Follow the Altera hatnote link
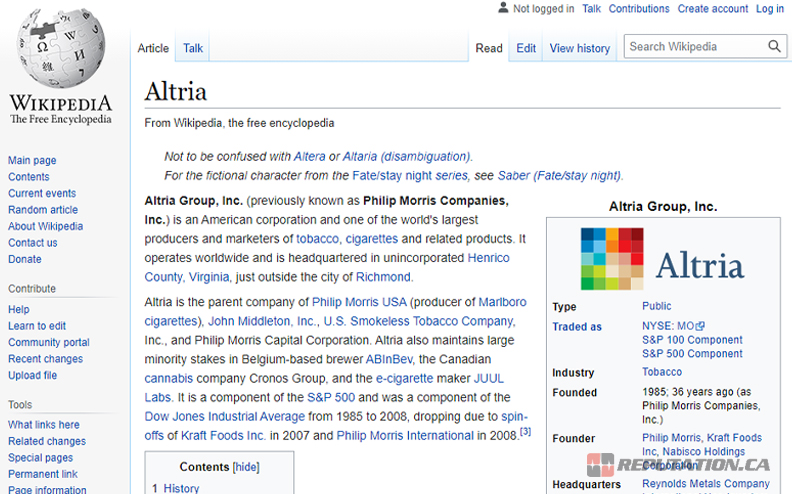This screenshot has height=494, width=792. 310,157
